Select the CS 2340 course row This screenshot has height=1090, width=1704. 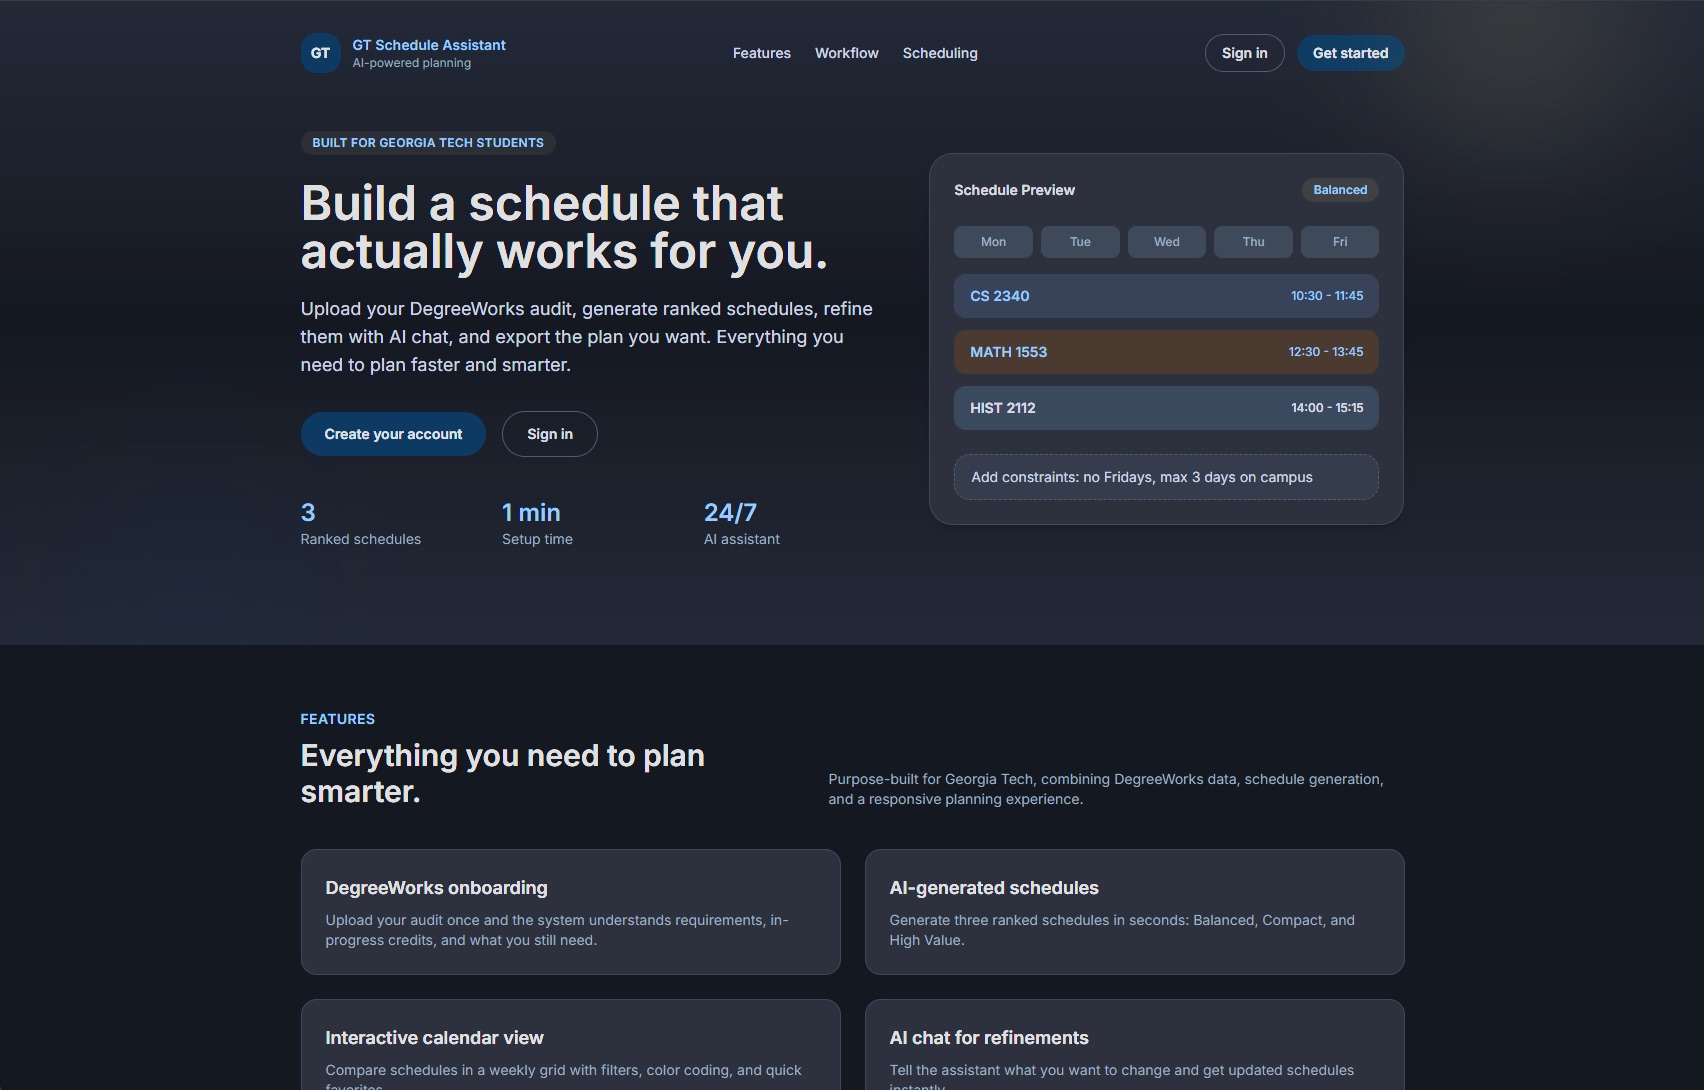1166,296
